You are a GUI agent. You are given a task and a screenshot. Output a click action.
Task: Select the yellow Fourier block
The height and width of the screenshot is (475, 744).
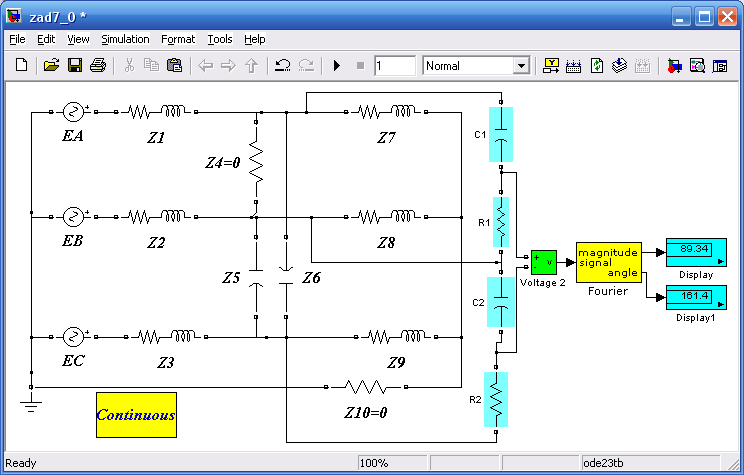[x=609, y=262]
